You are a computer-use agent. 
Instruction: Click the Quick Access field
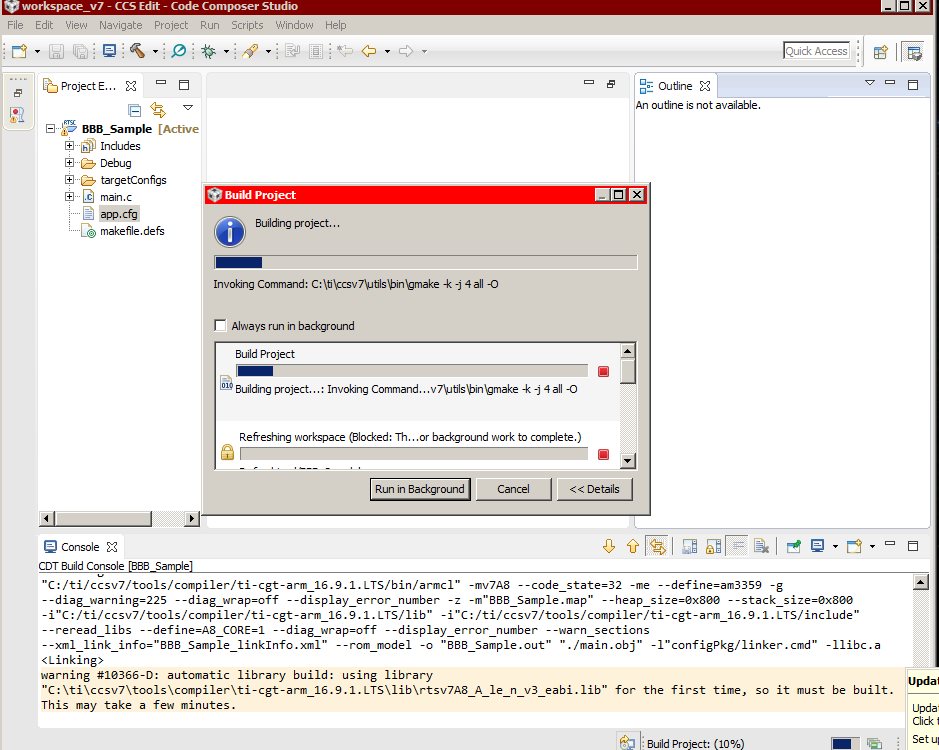(816, 51)
